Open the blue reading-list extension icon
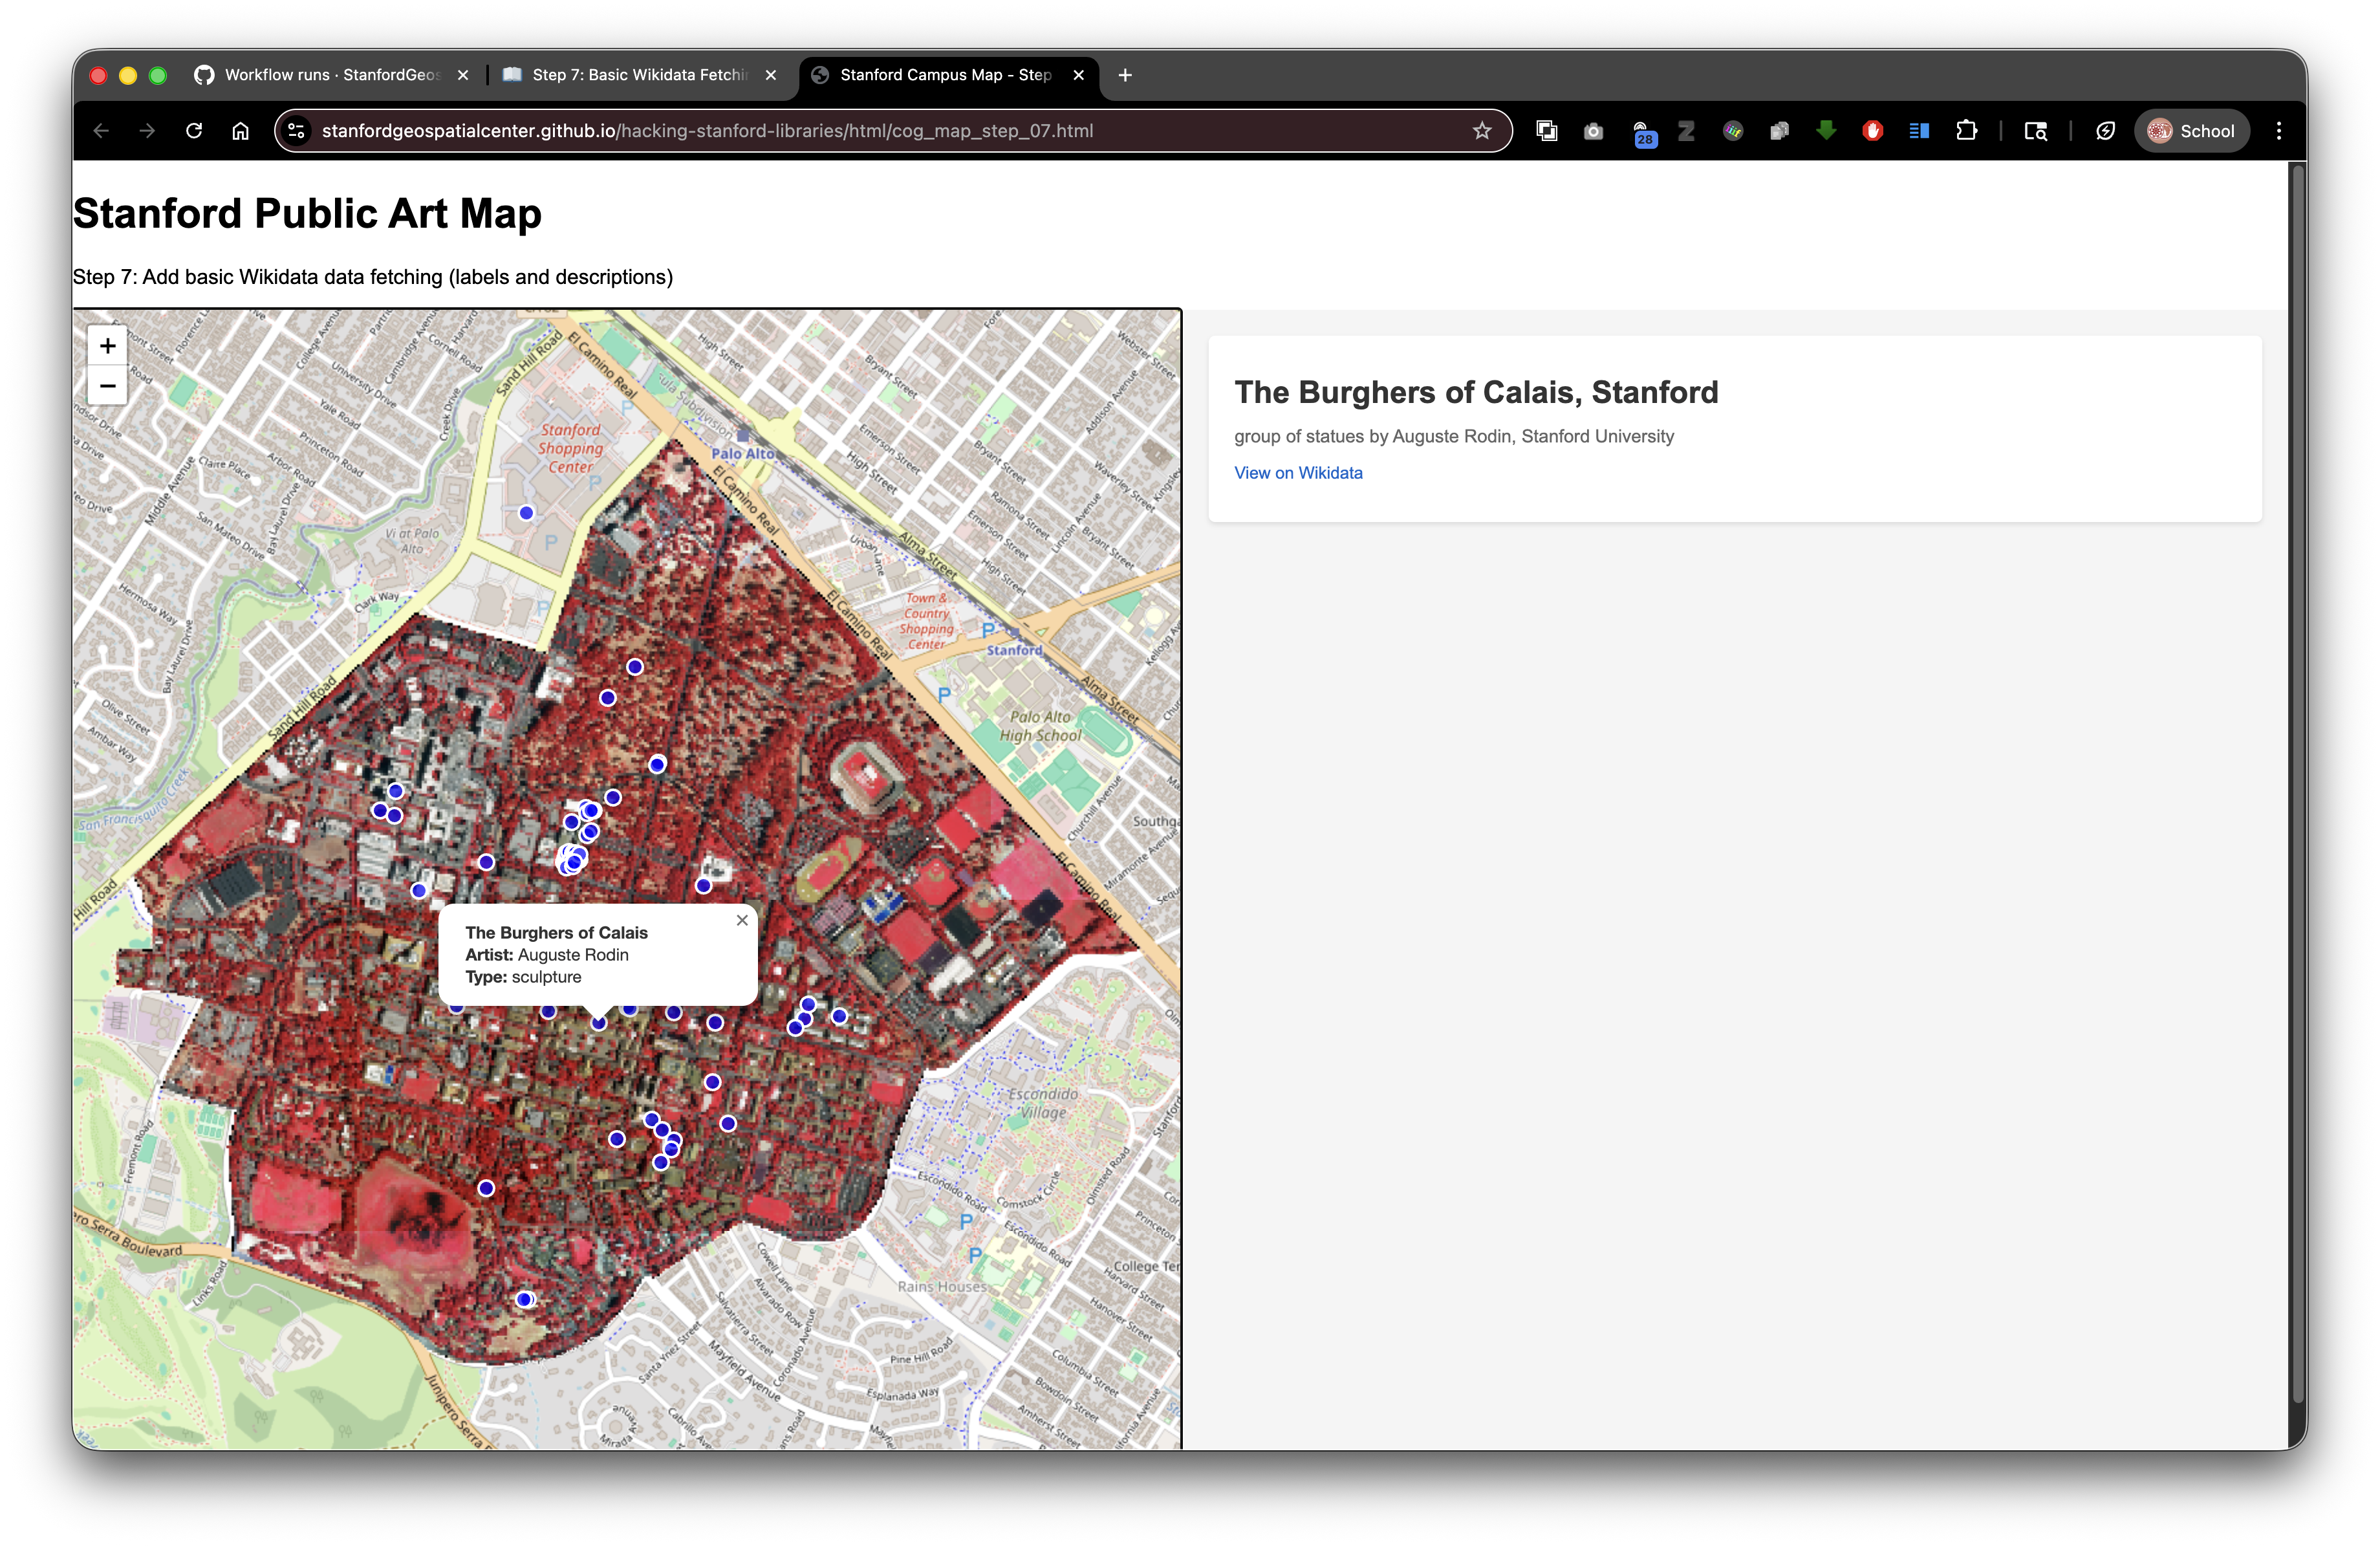This screenshot has height=1546, width=2380. 1918,130
